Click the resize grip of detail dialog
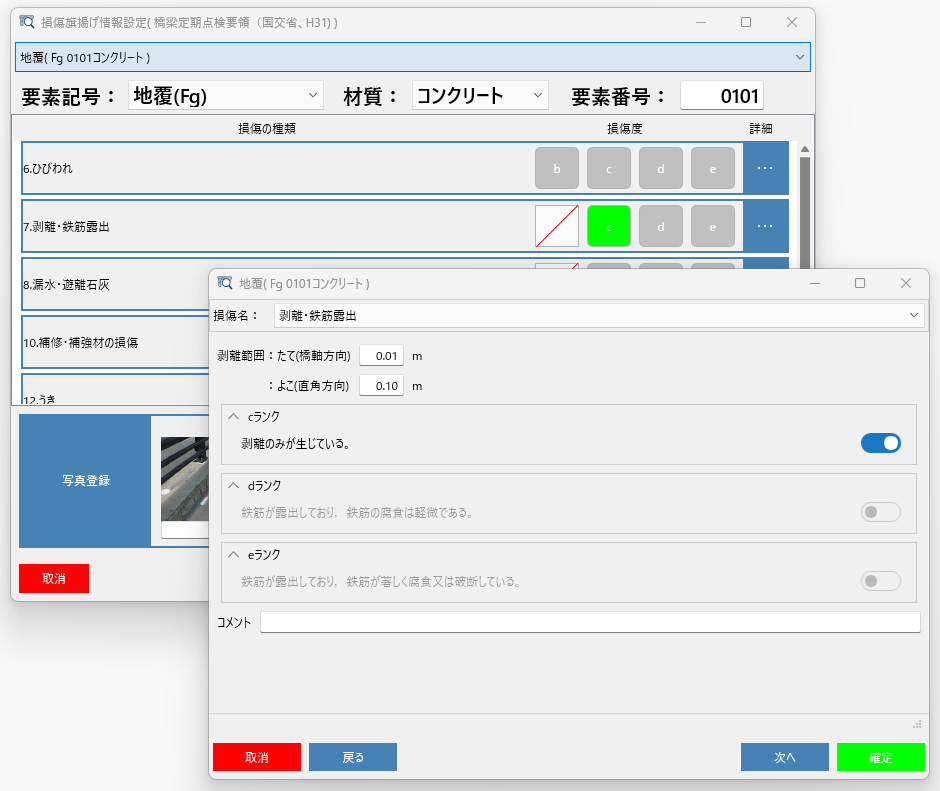 pos(916,724)
